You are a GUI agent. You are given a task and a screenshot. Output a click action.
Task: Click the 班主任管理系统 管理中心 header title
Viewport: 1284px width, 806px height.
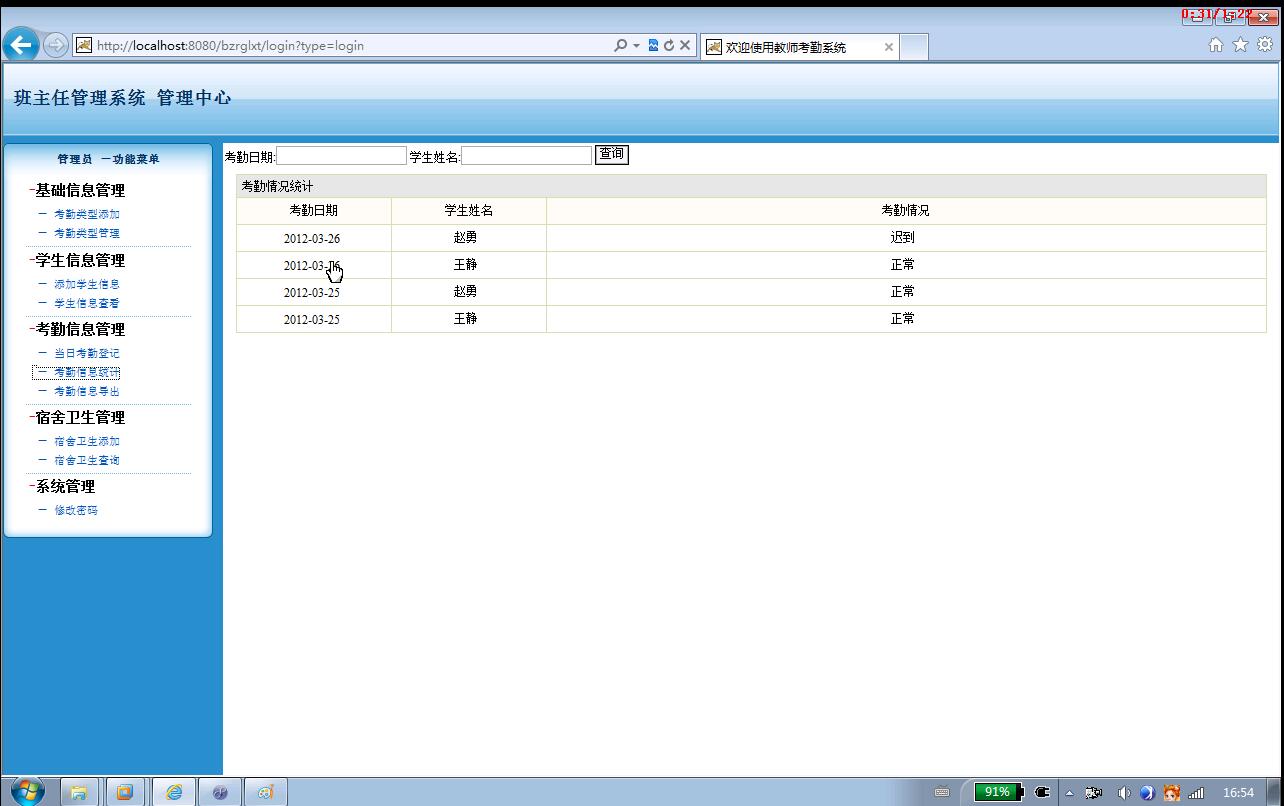[122, 98]
